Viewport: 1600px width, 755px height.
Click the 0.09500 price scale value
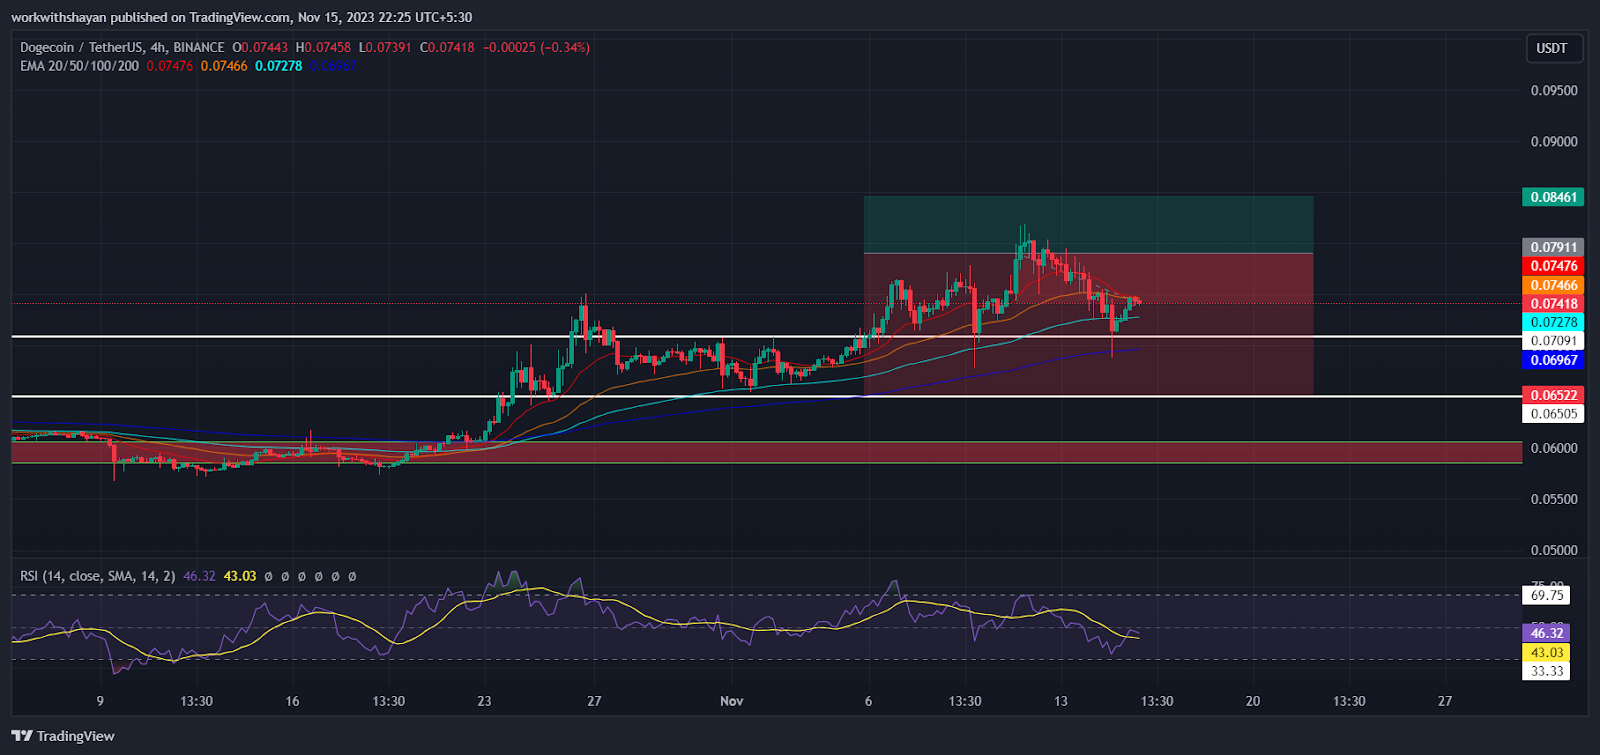pyautogui.click(x=1554, y=90)
